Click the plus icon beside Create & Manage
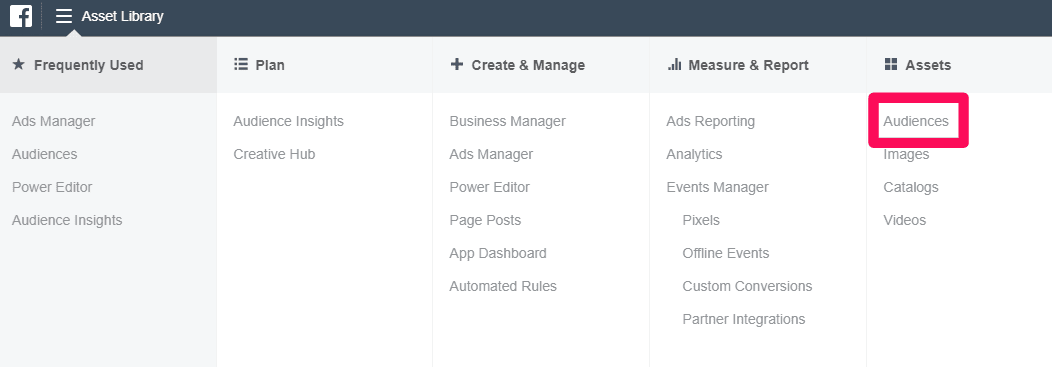Viewport: 1052px width, 367px height. pos(457,64)
